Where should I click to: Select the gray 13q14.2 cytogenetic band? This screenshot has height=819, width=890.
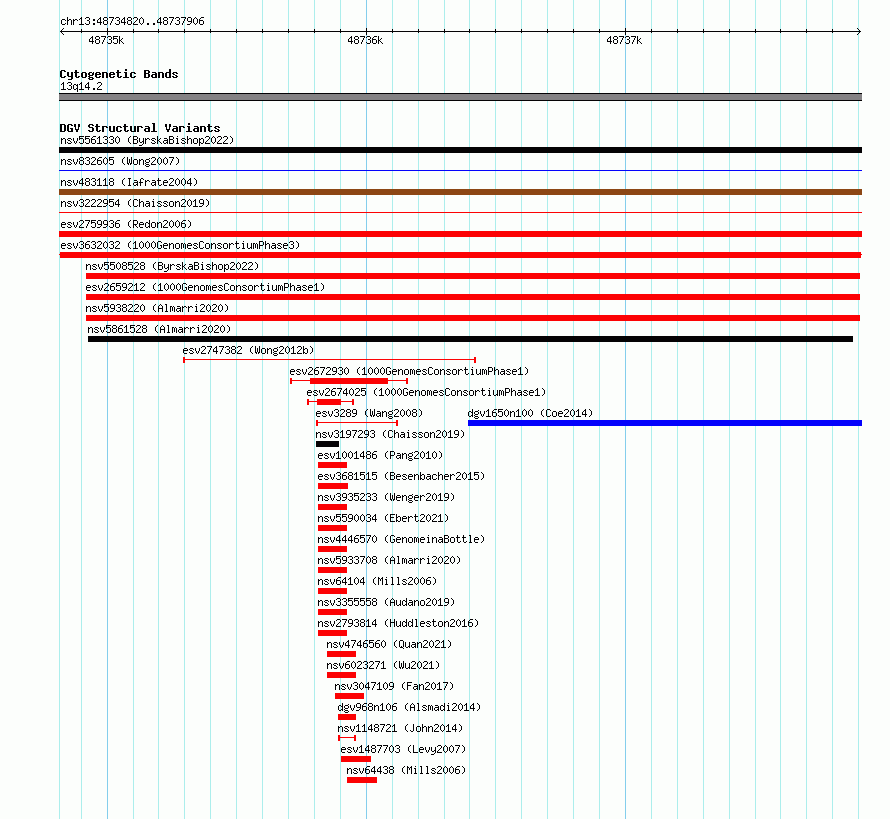coord(460,97)
